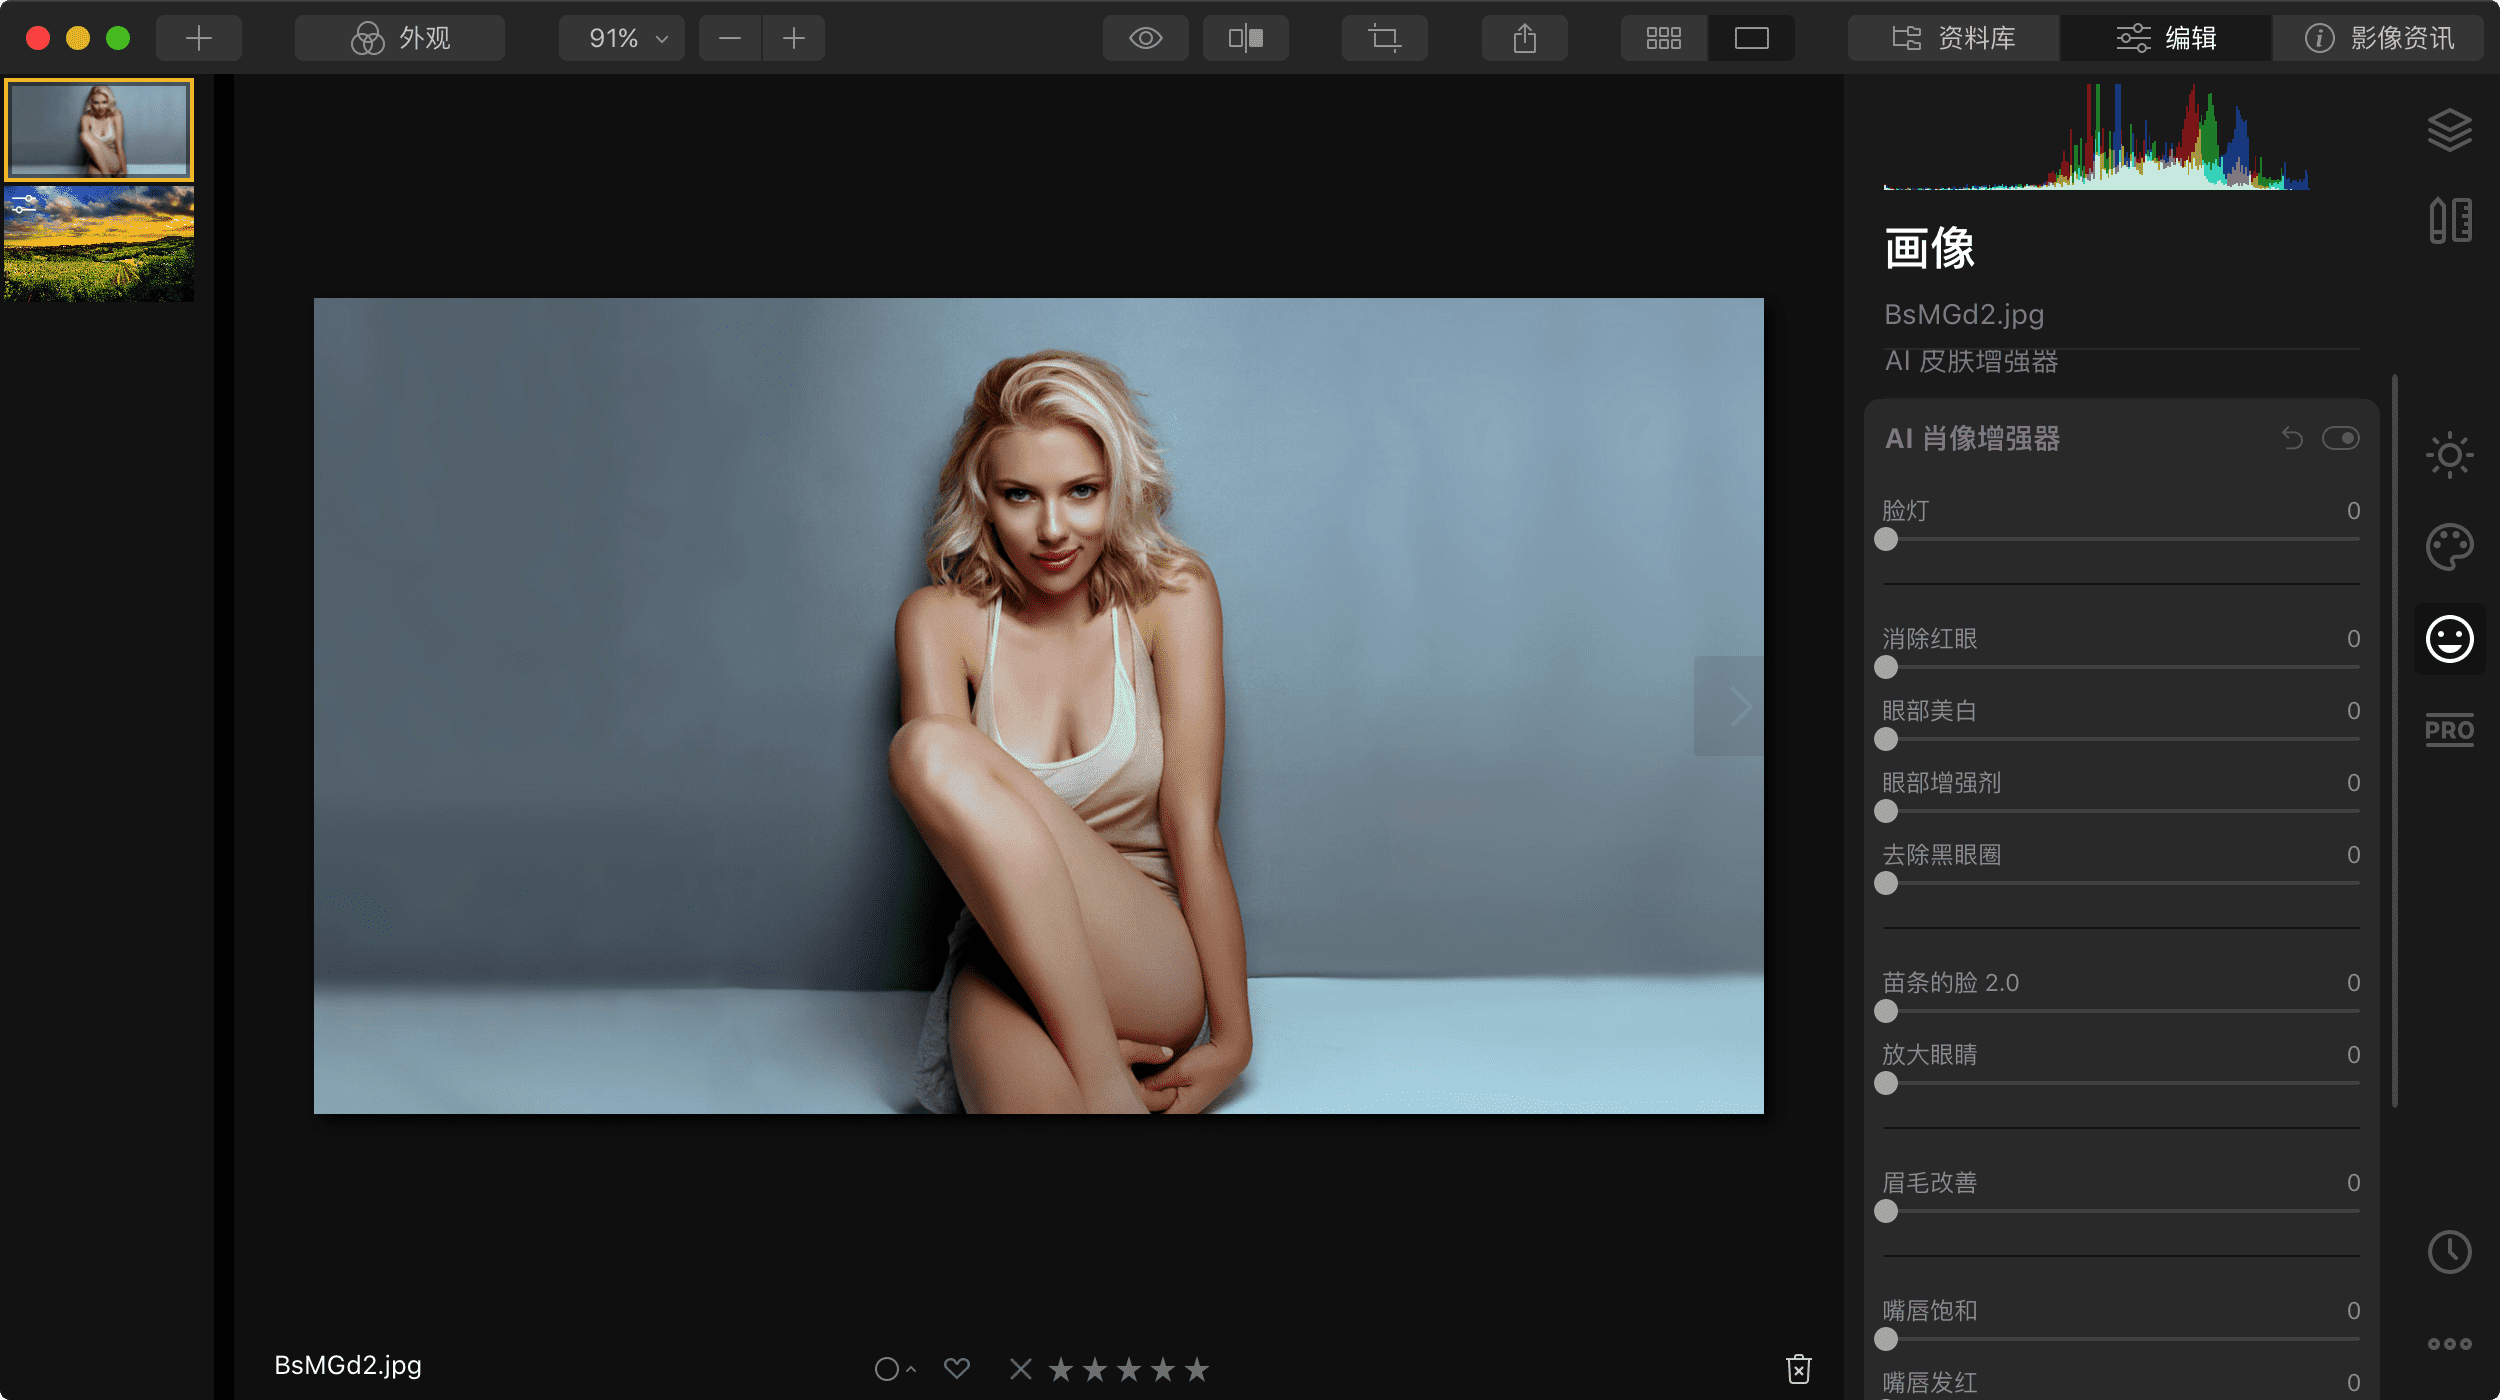
Task: Click the 嘴唇饱和 slider handle
Action: click(1886, 1339)
